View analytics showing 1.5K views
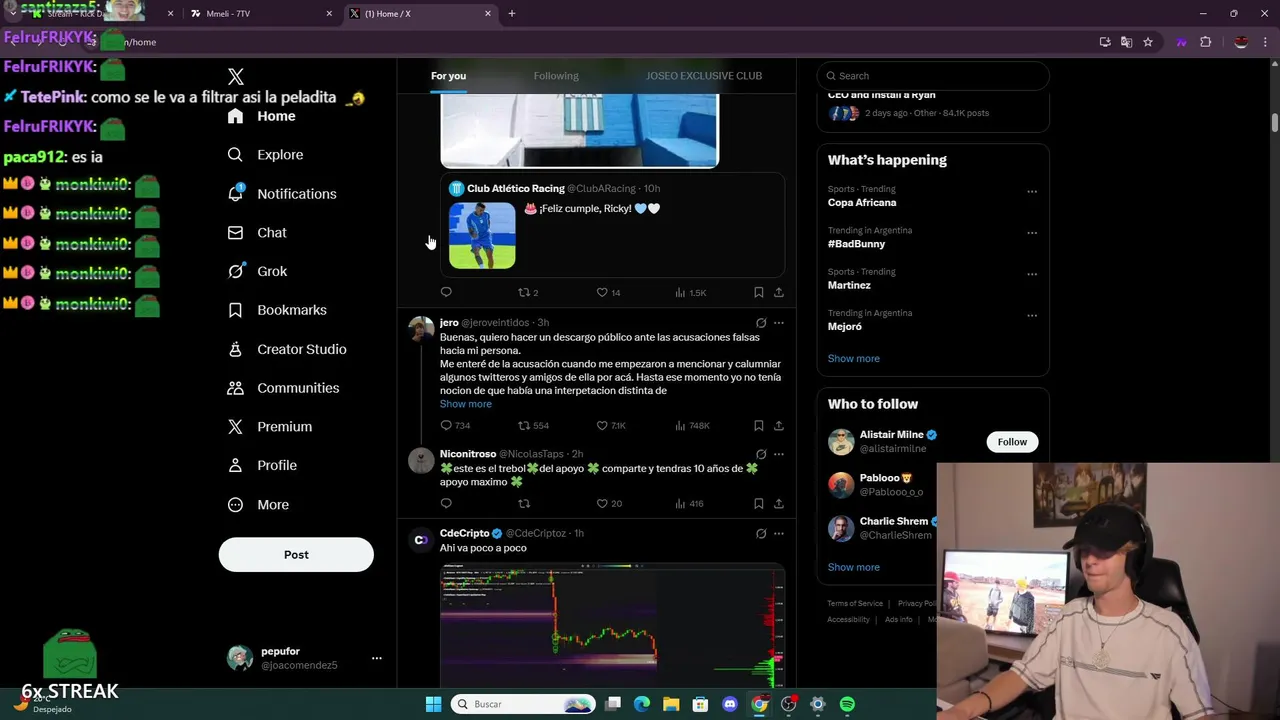This screenshot has height=720, width=1280. tap(690, 292)
